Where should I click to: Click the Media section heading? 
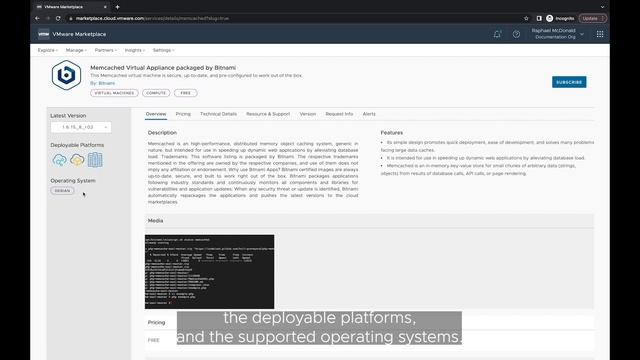(x=155, y=220)
